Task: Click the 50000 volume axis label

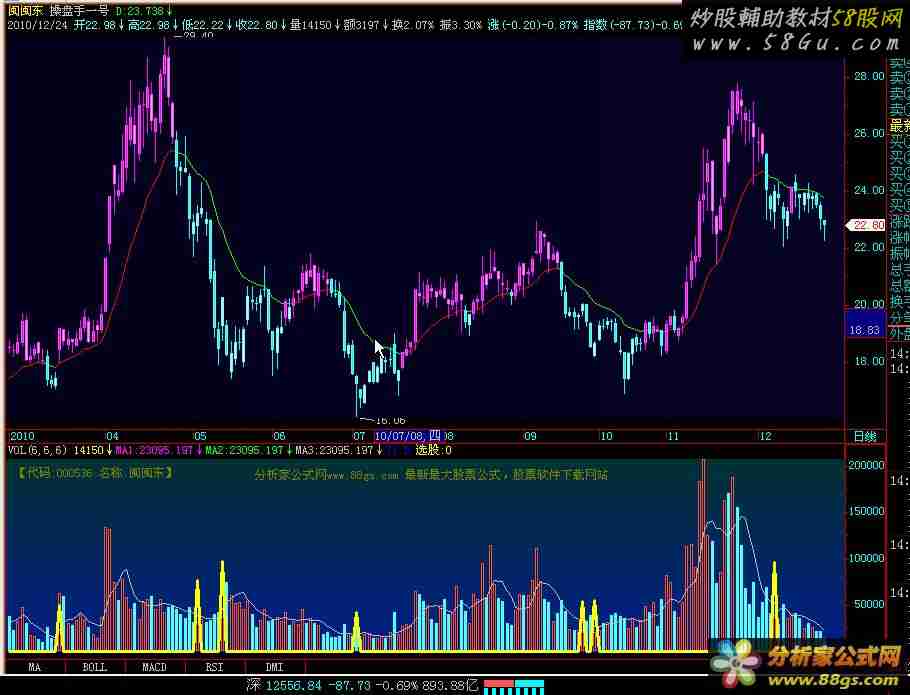Action: pos(869,604)
